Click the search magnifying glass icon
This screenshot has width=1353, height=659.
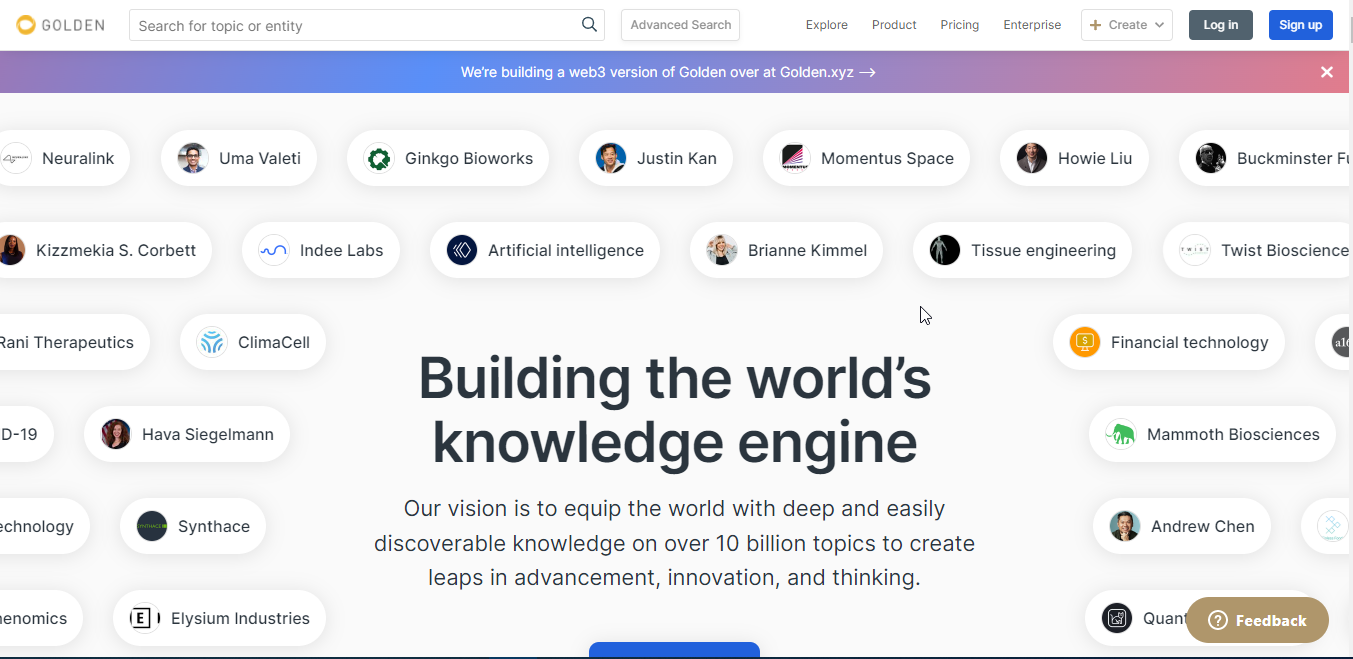[588, 24]
